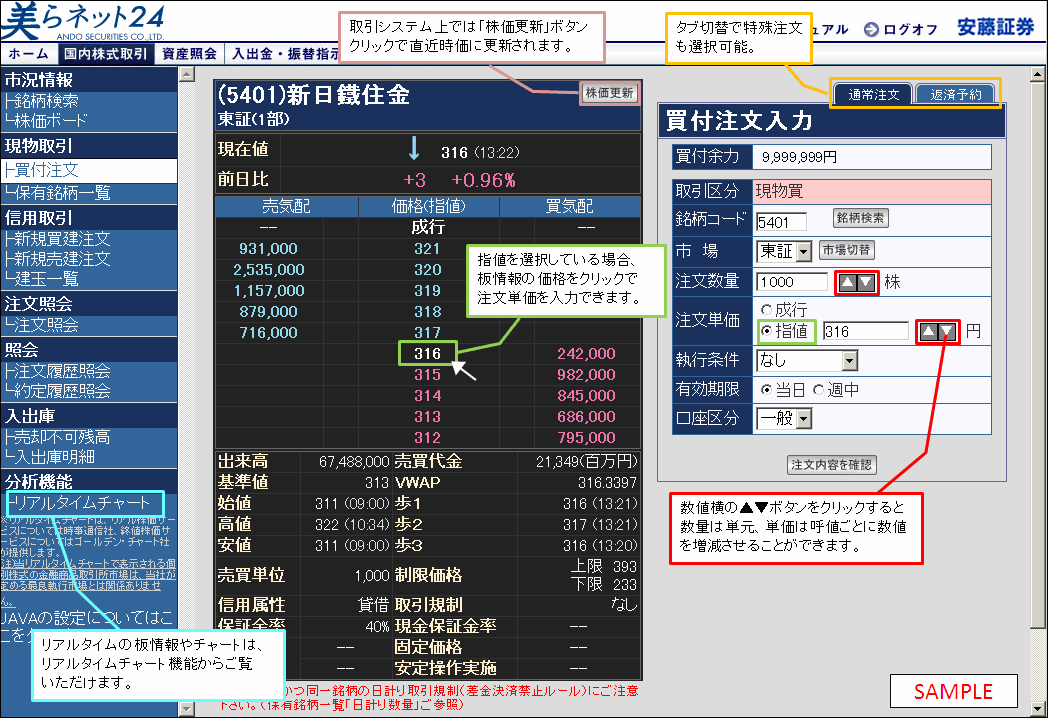Image resolution: width=1048 pixels, height=718 pixels.
Task: Decrease order quantity with down arrow
Action: coord(866,283)
